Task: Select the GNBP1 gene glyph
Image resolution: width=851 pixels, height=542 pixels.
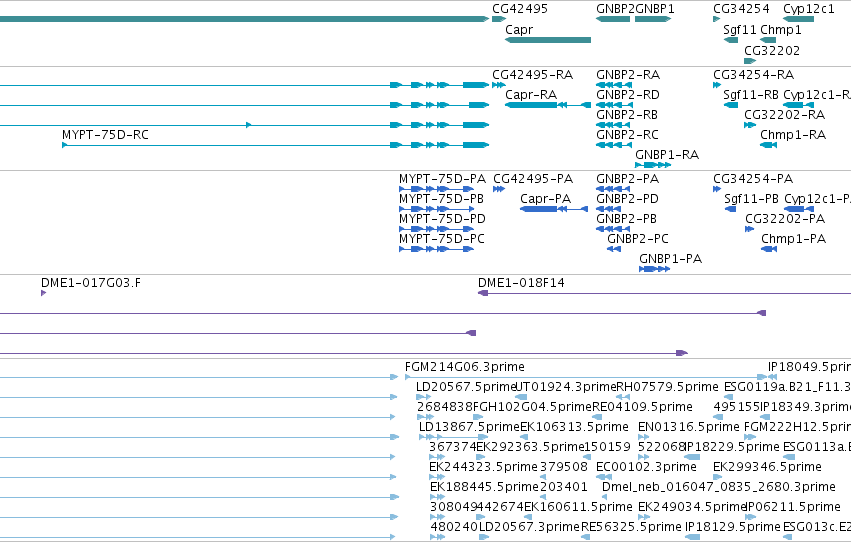Action: (653, 19)
